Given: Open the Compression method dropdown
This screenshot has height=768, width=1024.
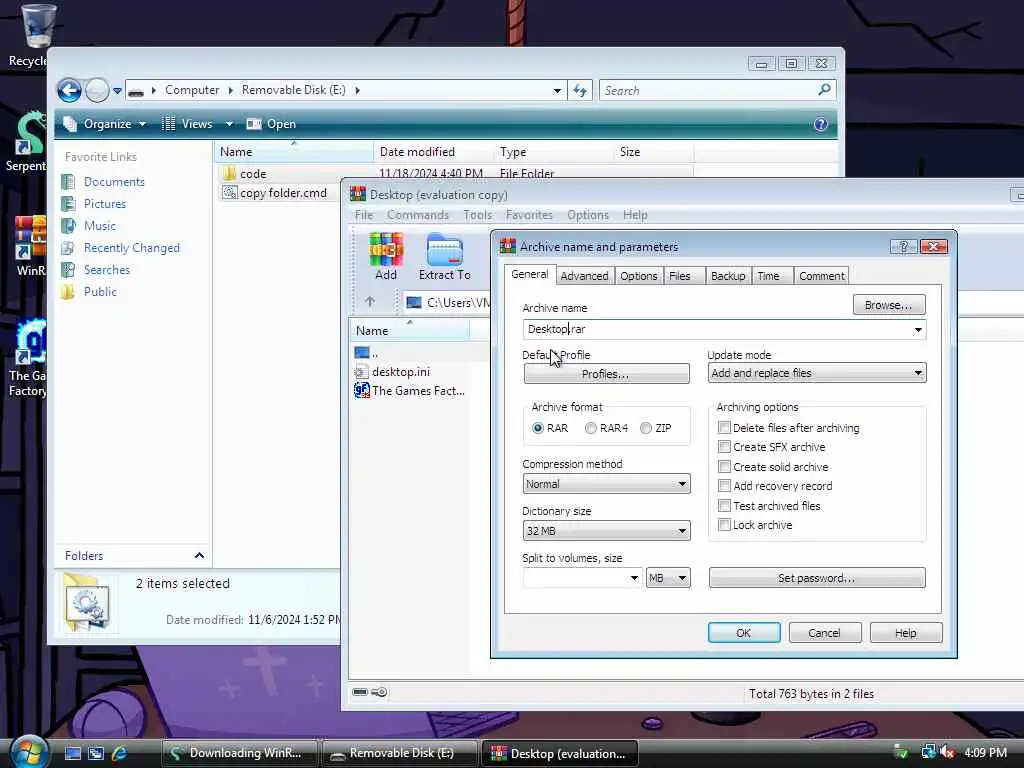Looking at the screenshot, I should [x=606, y=484].
